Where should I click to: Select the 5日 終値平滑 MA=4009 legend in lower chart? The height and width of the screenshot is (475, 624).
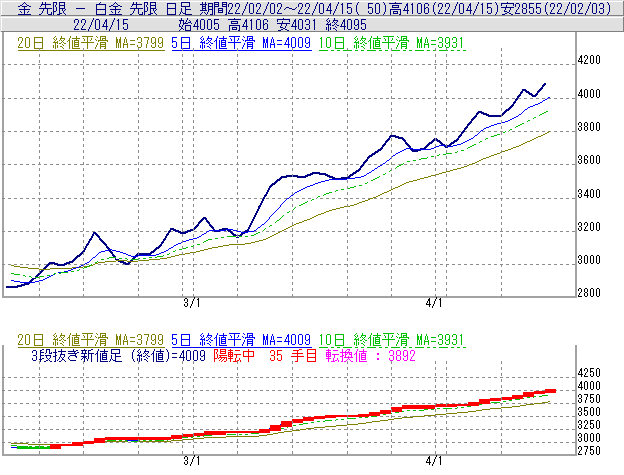[241, 340]
